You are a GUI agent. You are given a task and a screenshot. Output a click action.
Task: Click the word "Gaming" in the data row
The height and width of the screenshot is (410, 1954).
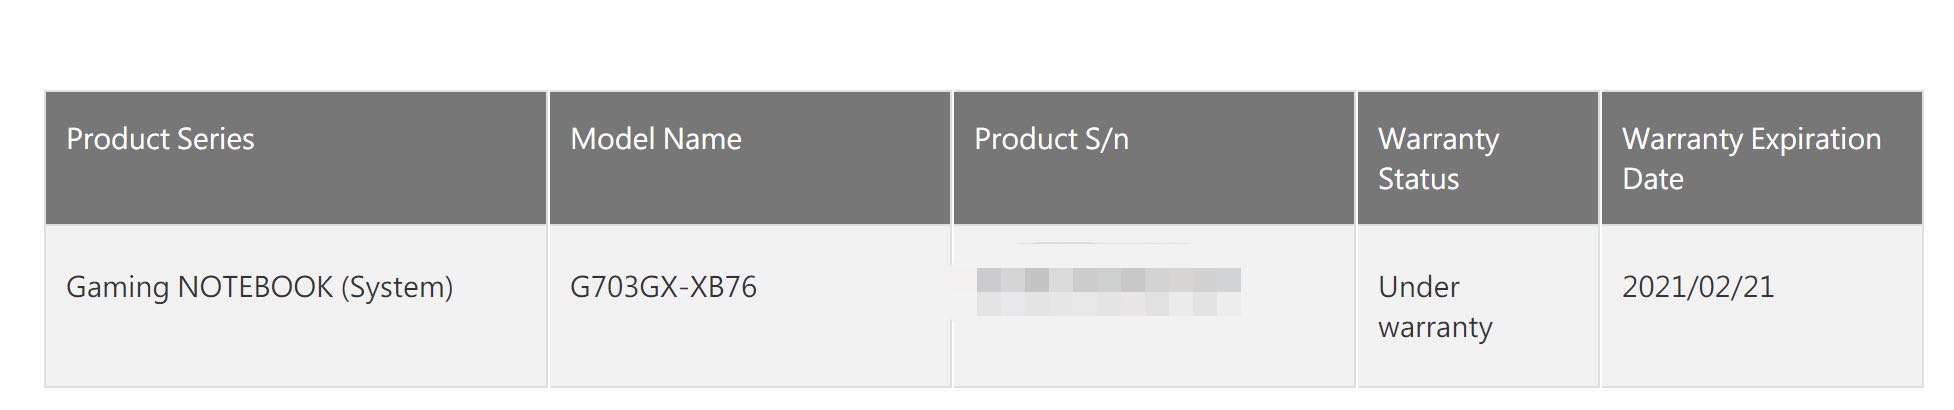click(117, 287)
